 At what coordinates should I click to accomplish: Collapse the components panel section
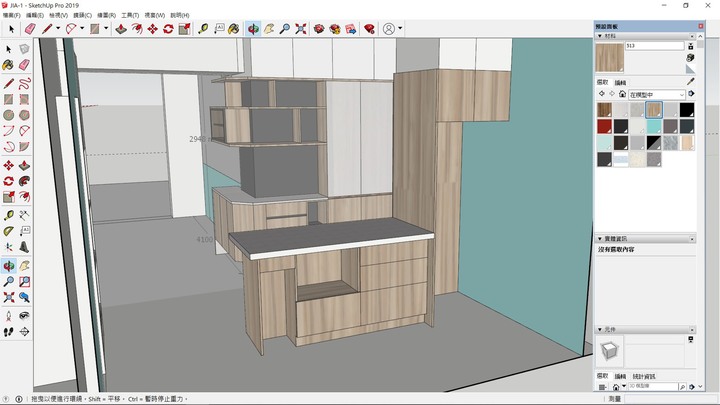(600, 330)
